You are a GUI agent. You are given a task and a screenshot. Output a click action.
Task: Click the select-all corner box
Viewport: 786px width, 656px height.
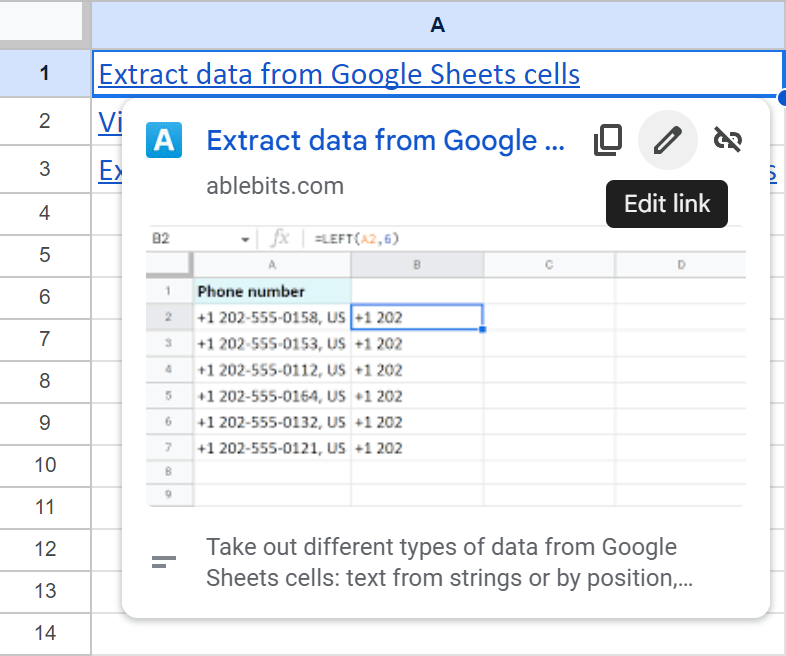(44, 22)
